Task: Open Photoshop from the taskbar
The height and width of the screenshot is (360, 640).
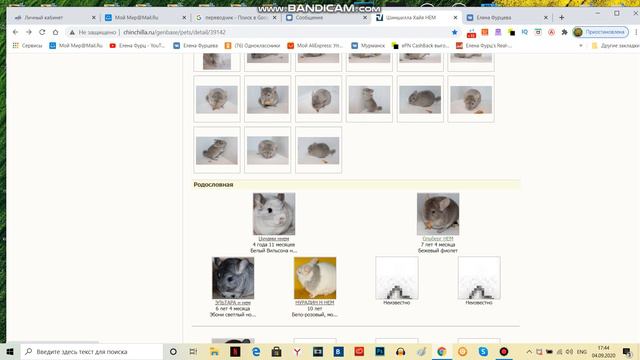Action: 380,351
